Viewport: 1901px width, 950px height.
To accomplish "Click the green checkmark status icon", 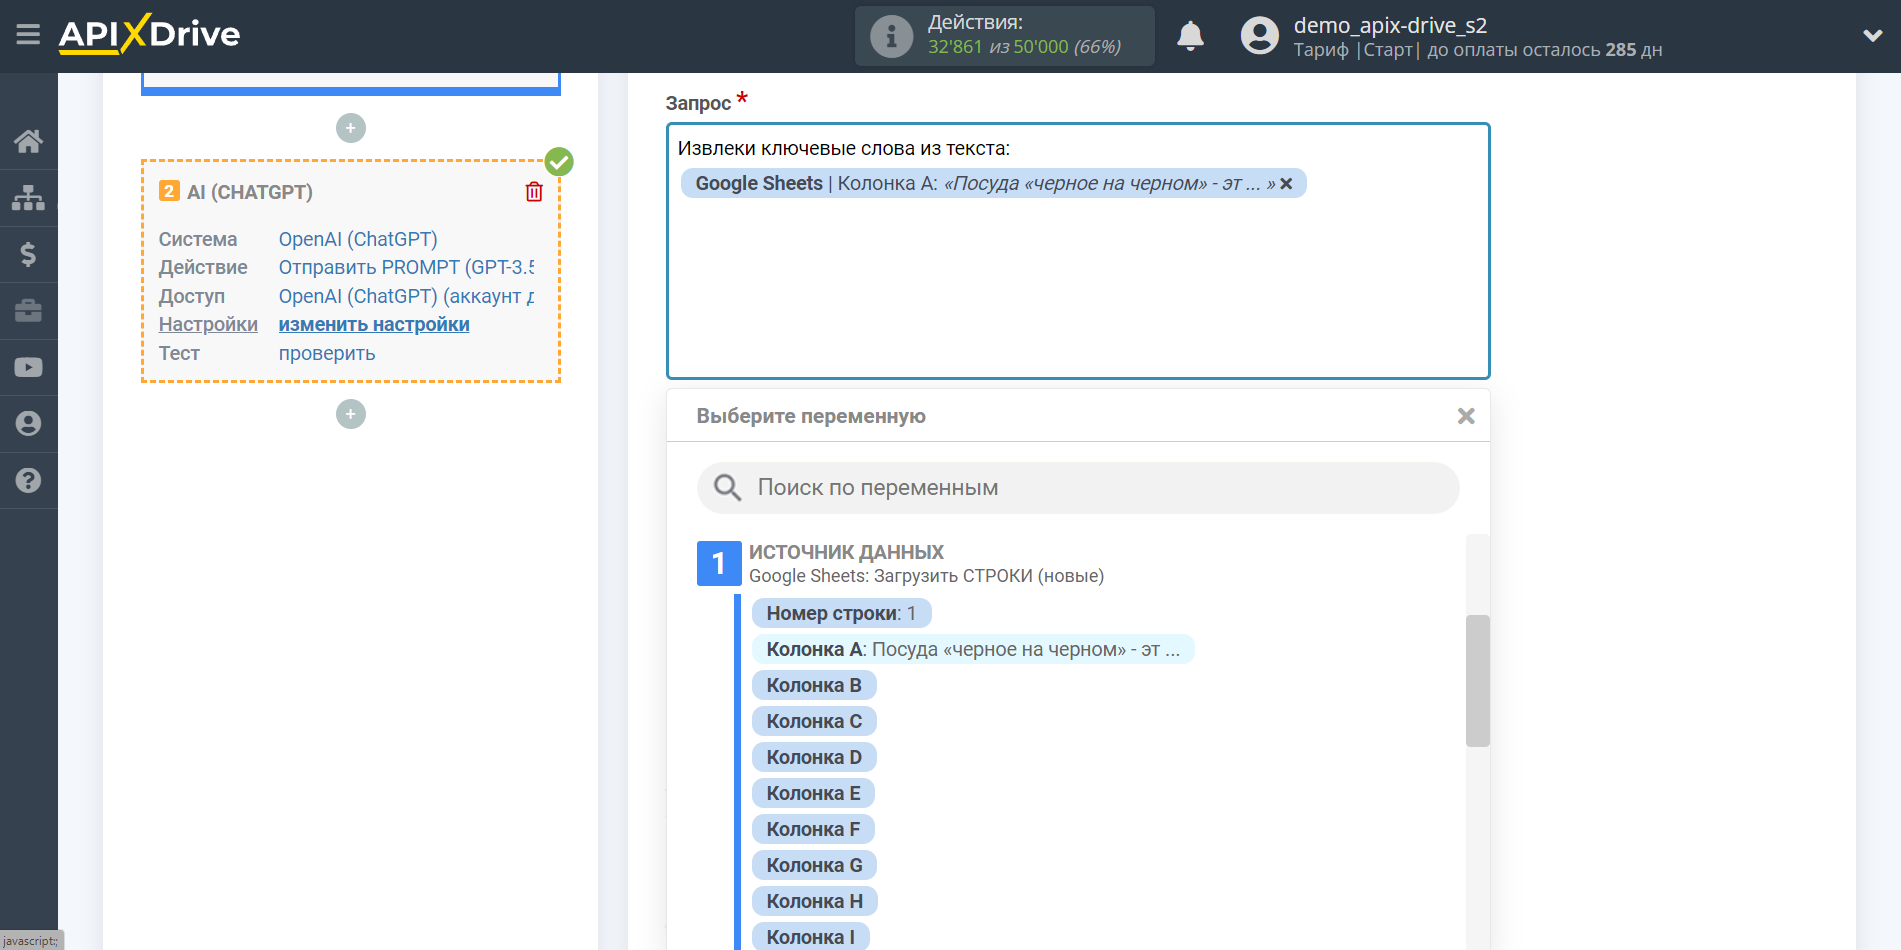I will tap(559, 161).
